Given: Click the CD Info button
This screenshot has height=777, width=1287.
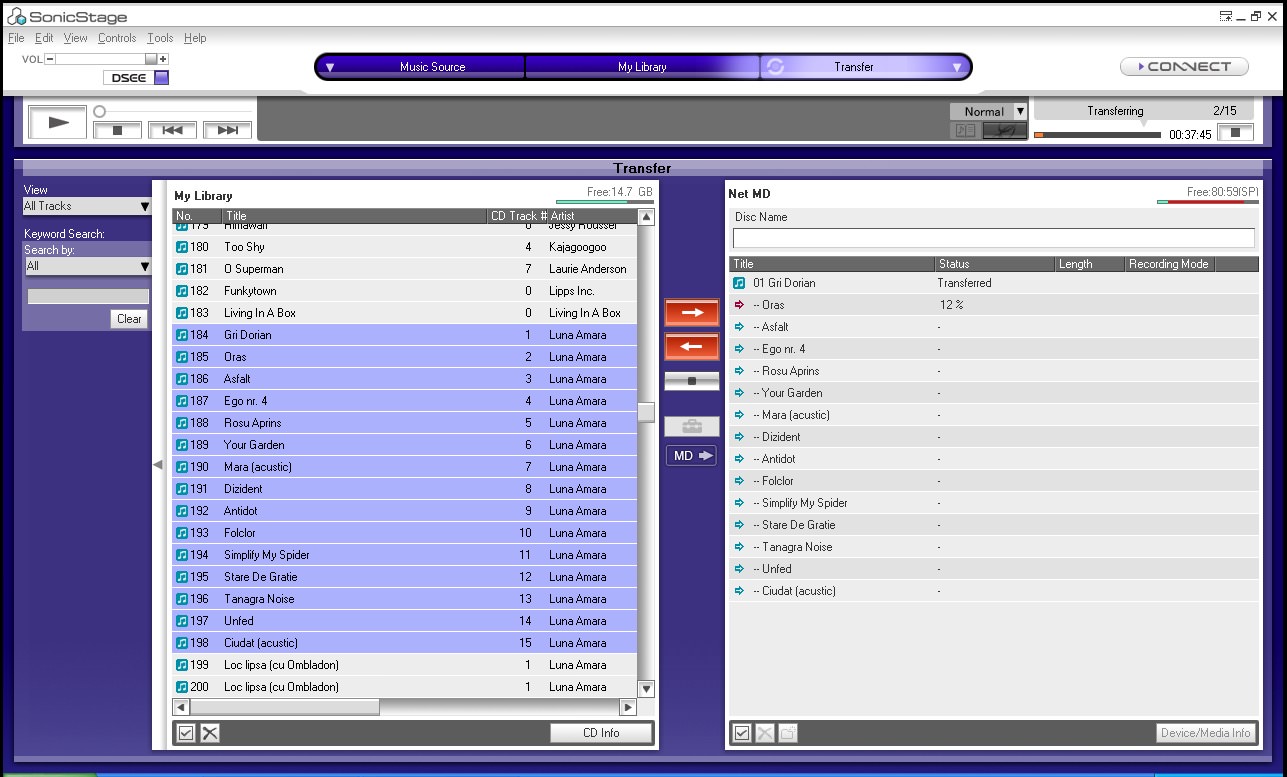Looking at the screenshot, I should pos(601,733).
